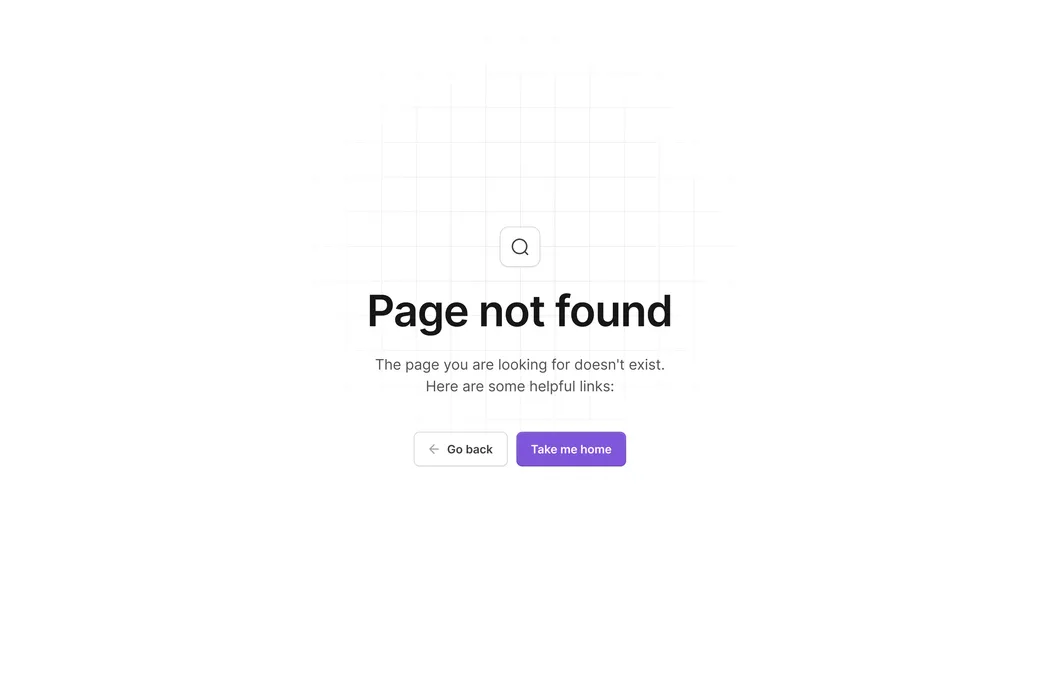Click the purple Take me home button
Viewport: 1040px width, 693px height.
571,449
